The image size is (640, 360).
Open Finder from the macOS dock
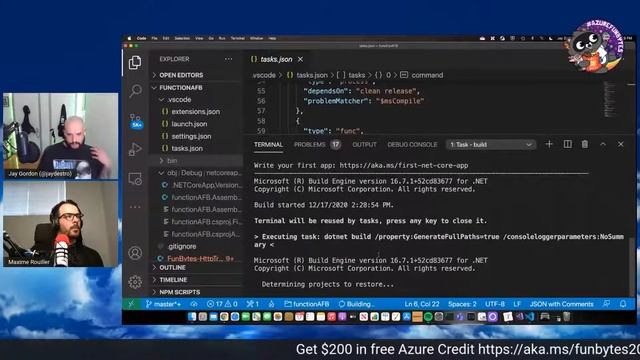click(192, 317)
